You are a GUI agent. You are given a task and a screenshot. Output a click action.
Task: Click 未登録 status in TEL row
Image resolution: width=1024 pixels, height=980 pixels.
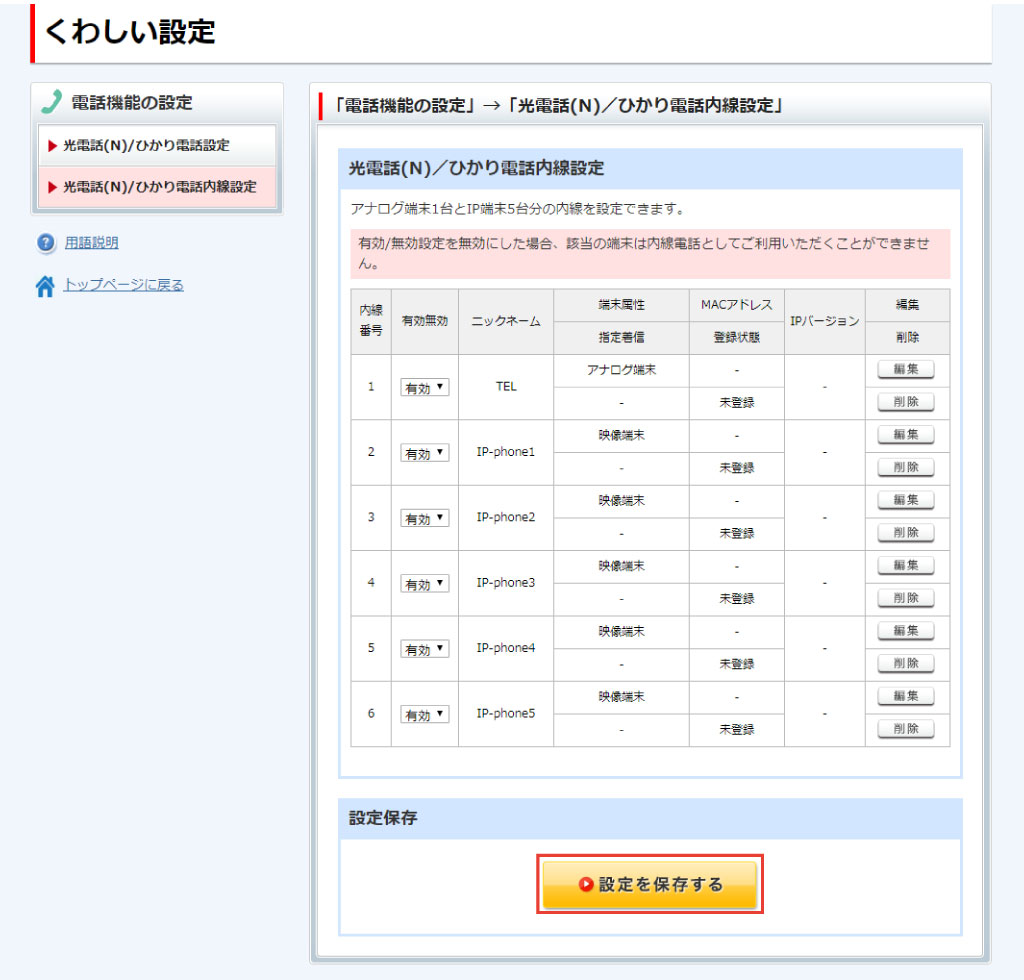(737, 403)
